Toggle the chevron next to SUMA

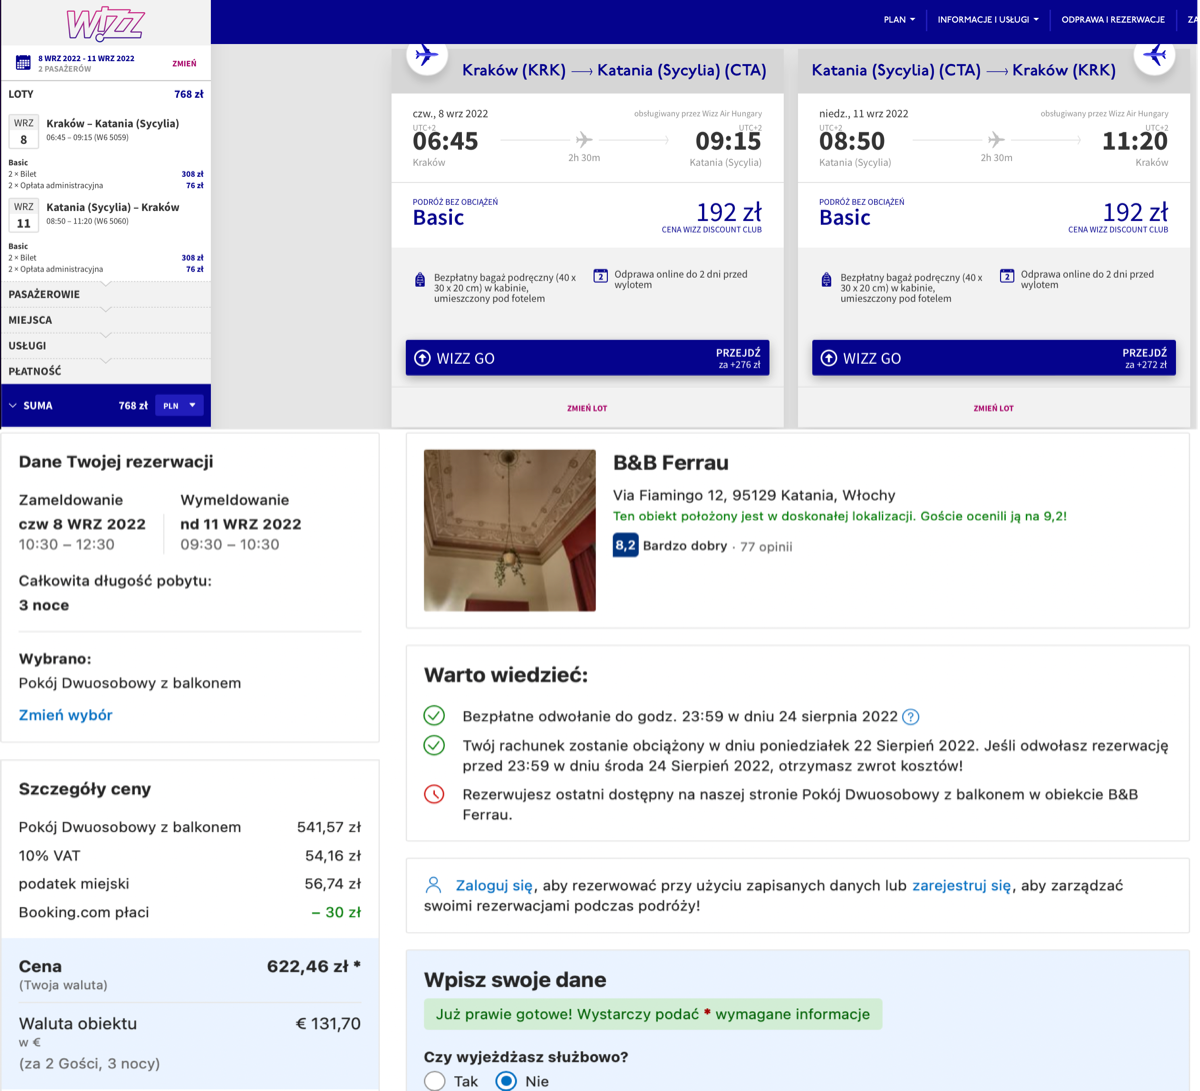[13, 405]
